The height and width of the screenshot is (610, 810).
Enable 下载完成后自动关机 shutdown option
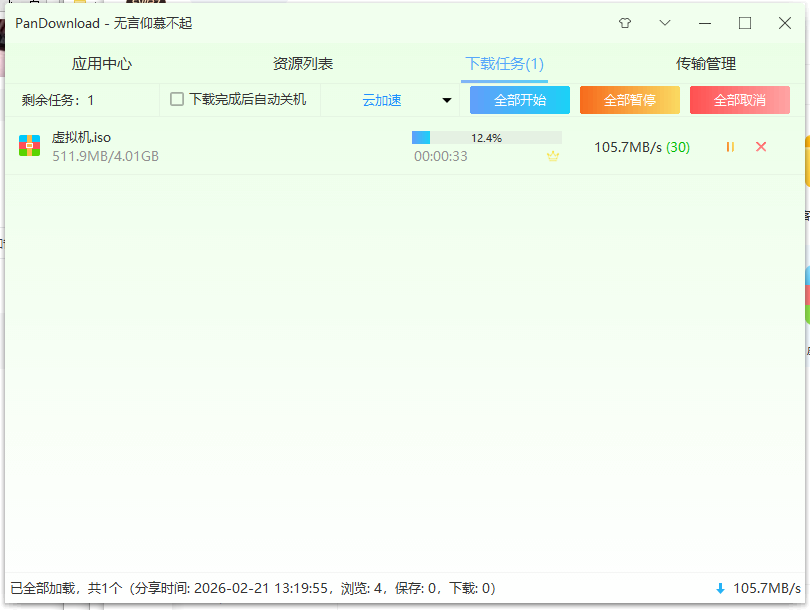[175, 99]
